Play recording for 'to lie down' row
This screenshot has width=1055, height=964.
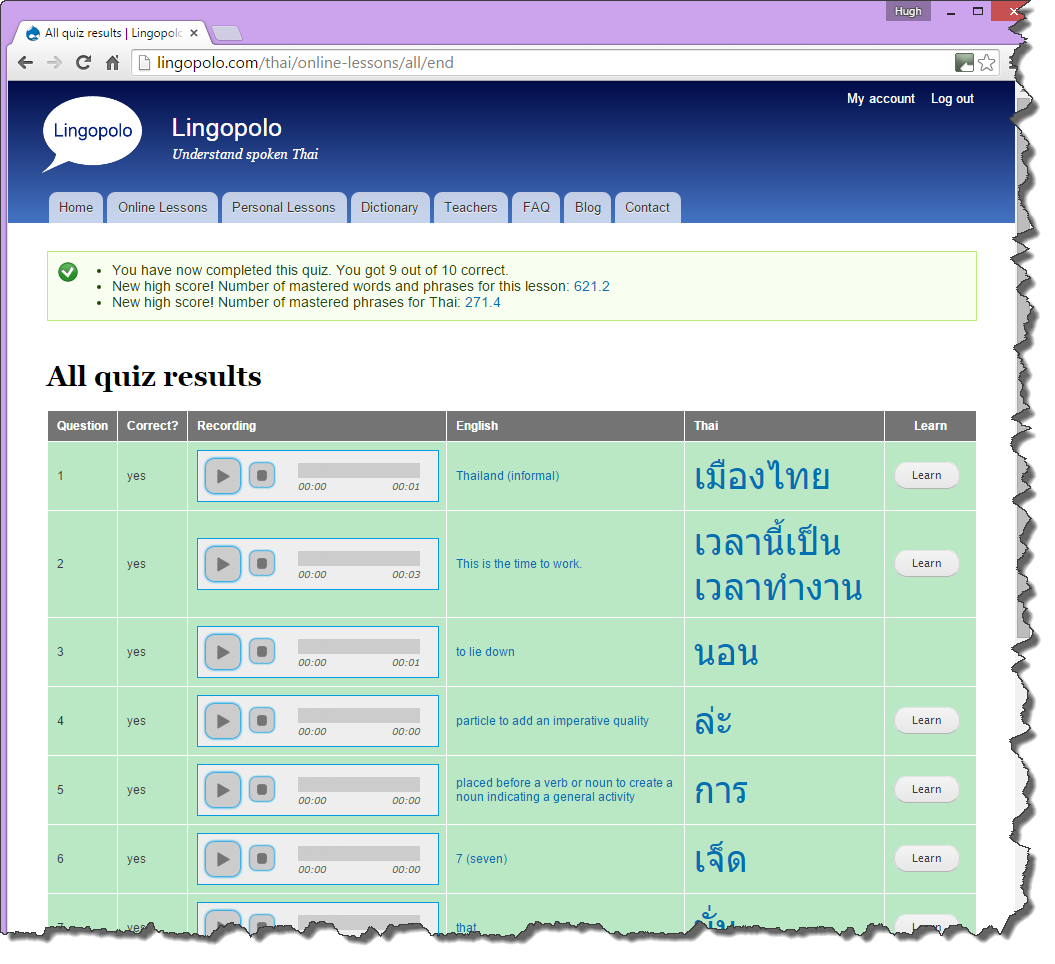[223, 653]
